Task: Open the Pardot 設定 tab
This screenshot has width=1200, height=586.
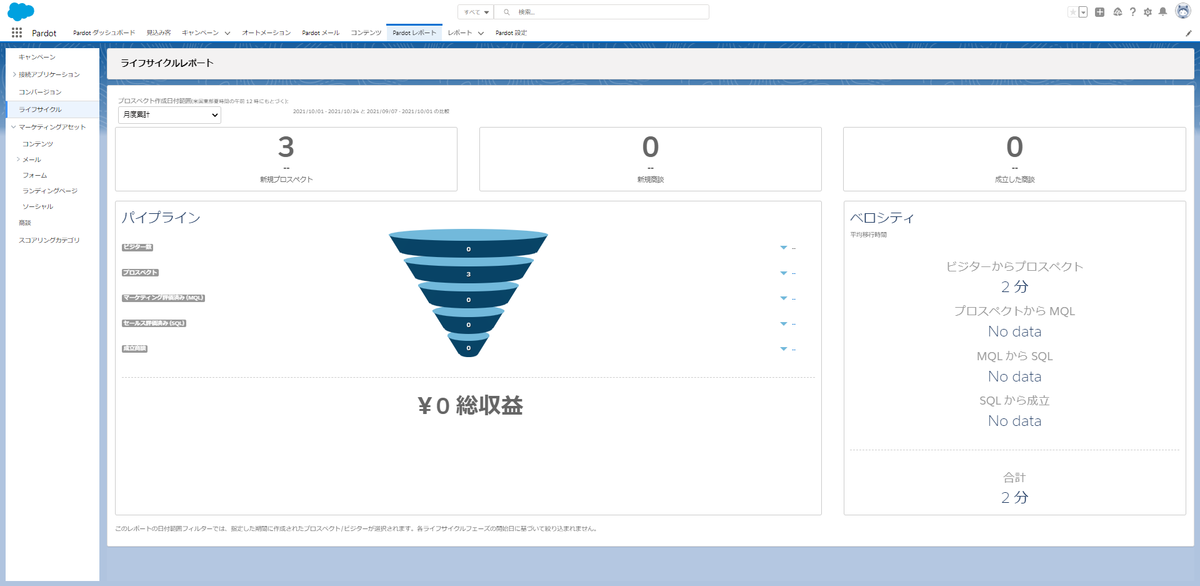Action: [x=511, y=33]
